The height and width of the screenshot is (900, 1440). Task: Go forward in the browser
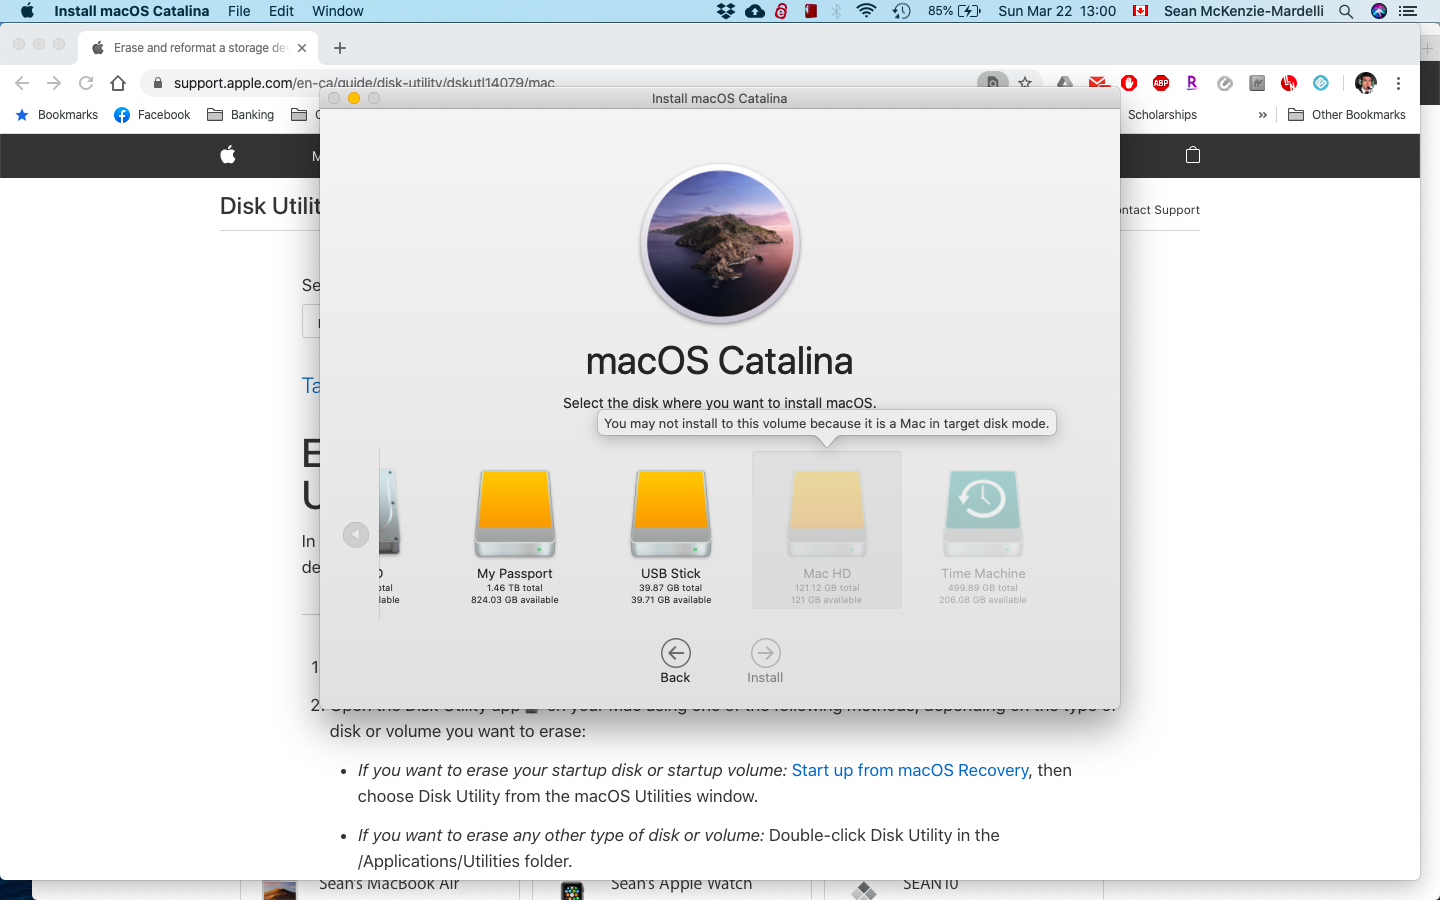coord(54,83)
